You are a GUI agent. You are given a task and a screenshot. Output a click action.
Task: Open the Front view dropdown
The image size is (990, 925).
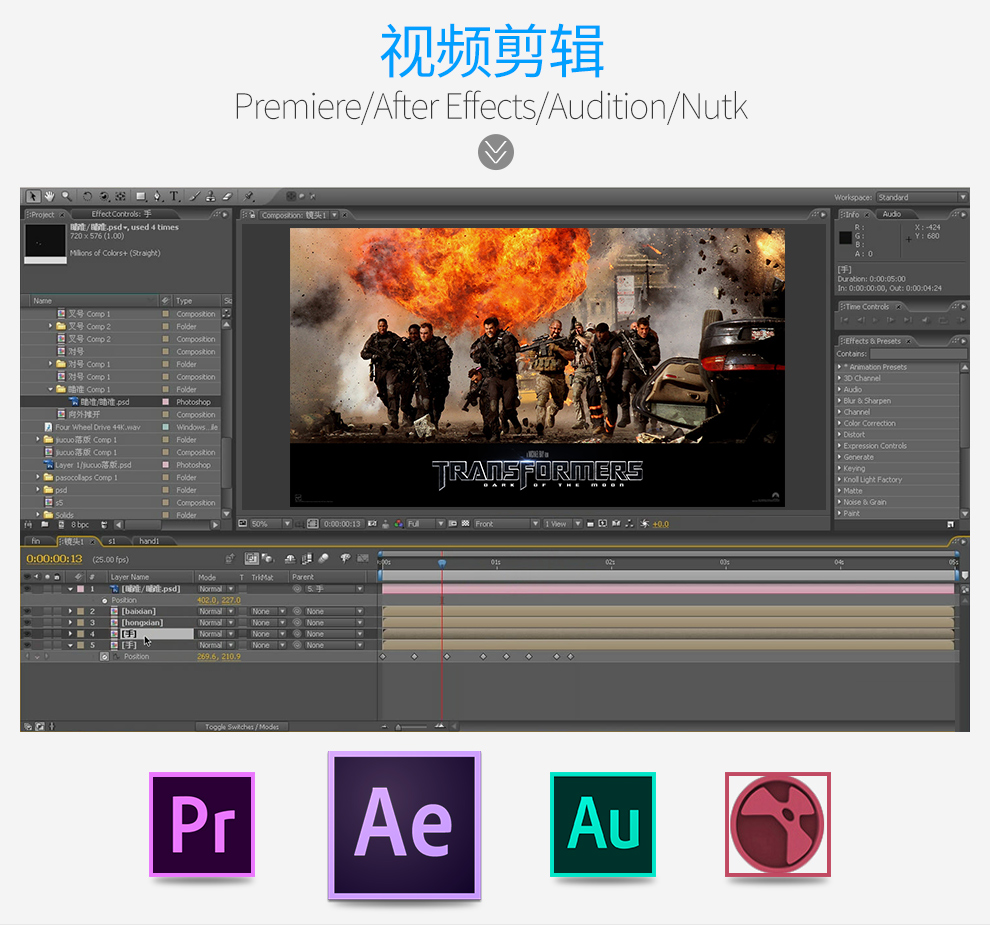tap(506, 524)
